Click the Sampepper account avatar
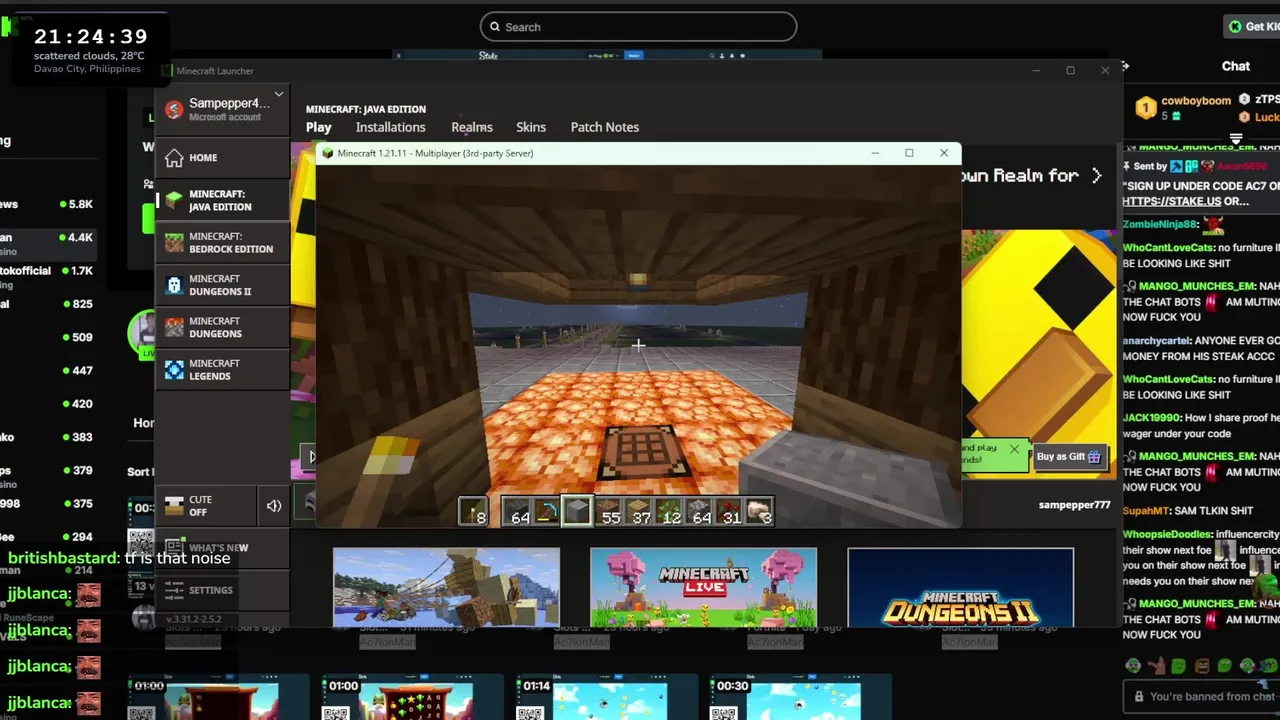The height and width of the screenshot is (720, 1280). (x=174, y=109)
